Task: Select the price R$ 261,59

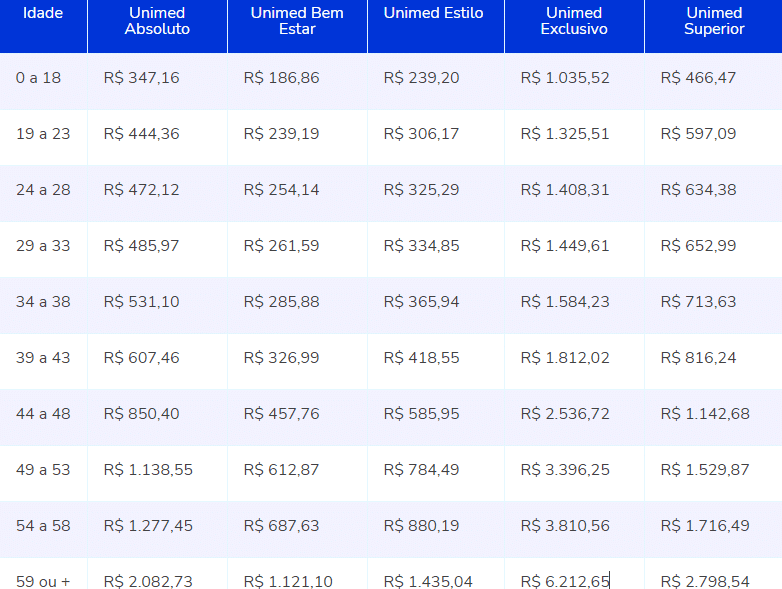Action: tap(282, 245)
